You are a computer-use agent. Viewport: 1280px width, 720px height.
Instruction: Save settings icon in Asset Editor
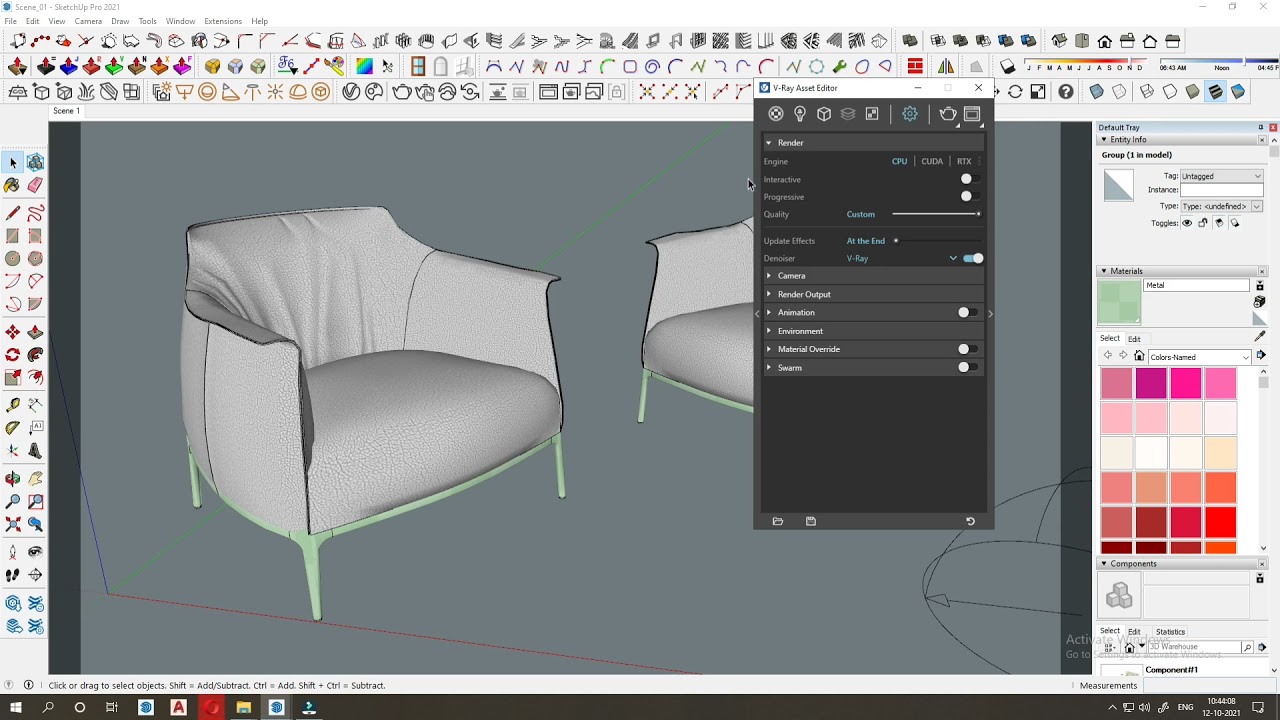811,521
